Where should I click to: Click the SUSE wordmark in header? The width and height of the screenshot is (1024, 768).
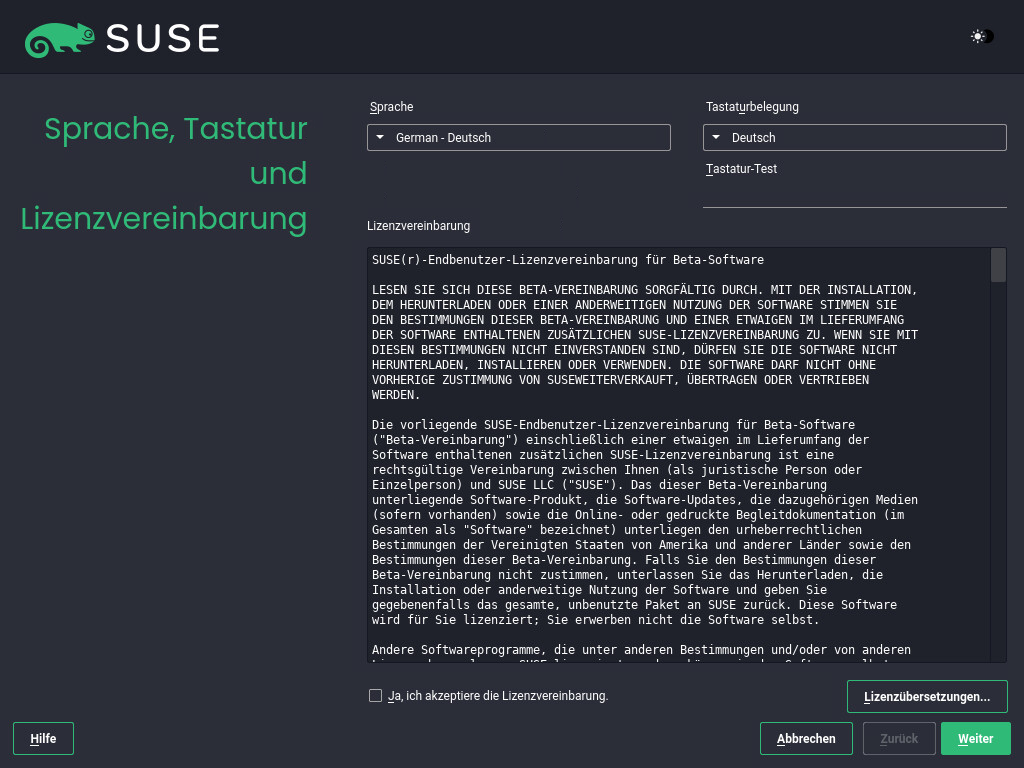click(x=162, y=38)
